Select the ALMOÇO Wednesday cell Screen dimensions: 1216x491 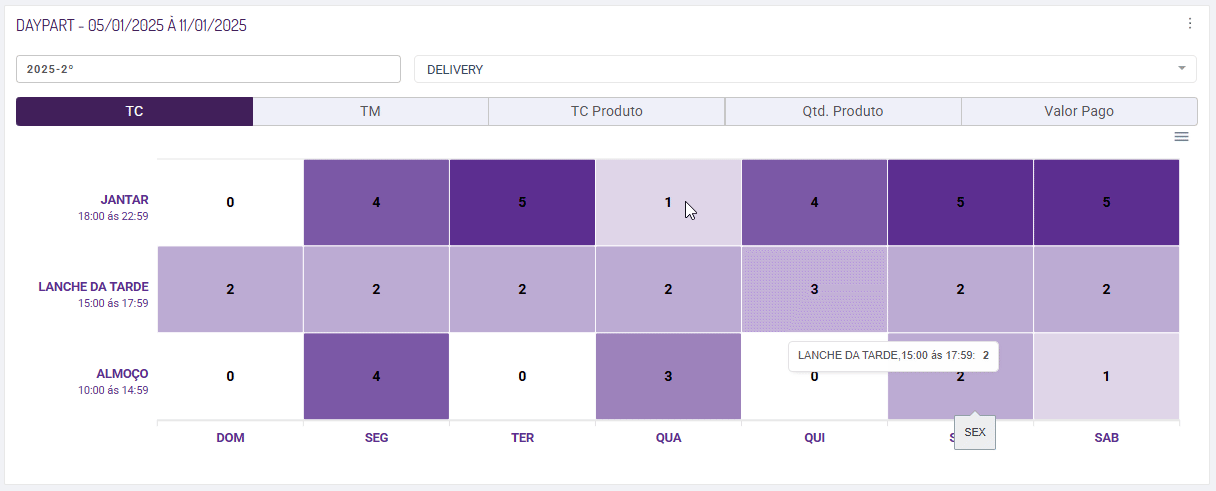click(668, 376)
